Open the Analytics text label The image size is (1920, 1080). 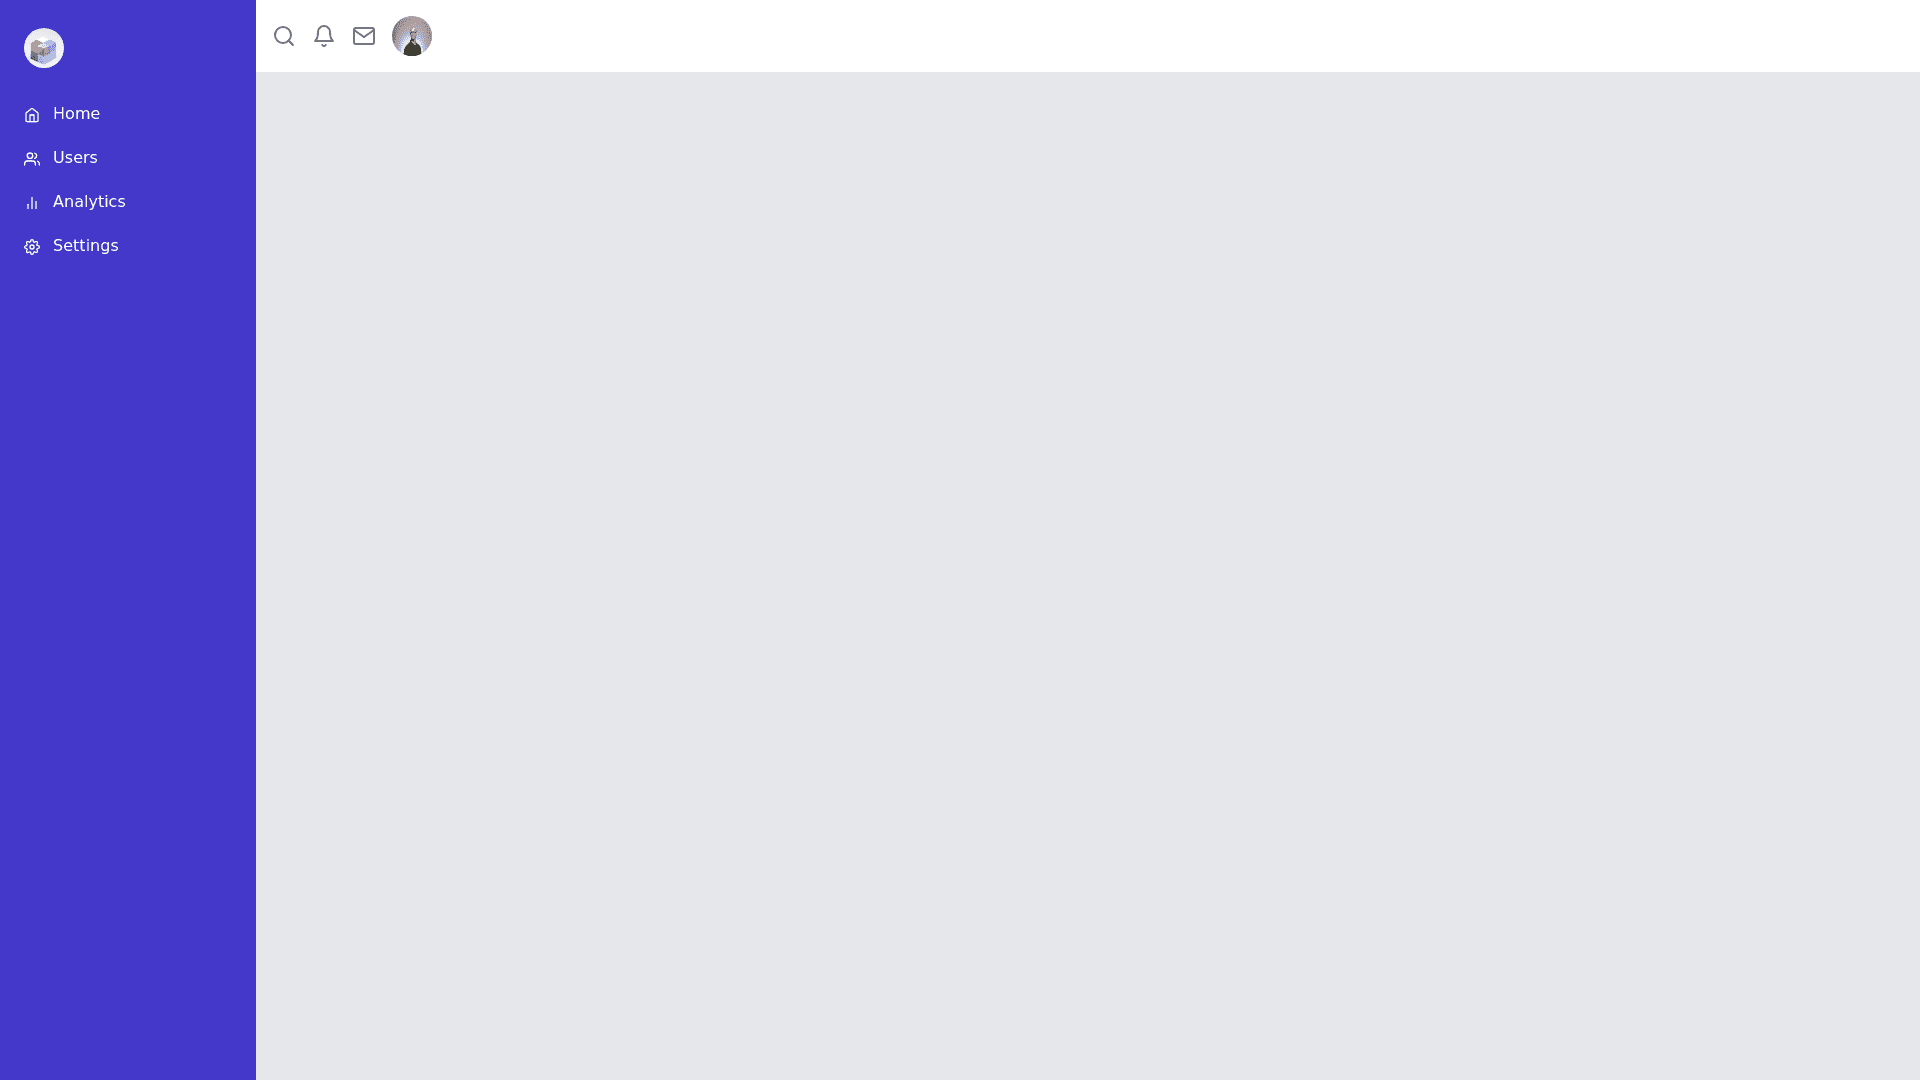tap(89, 202)
